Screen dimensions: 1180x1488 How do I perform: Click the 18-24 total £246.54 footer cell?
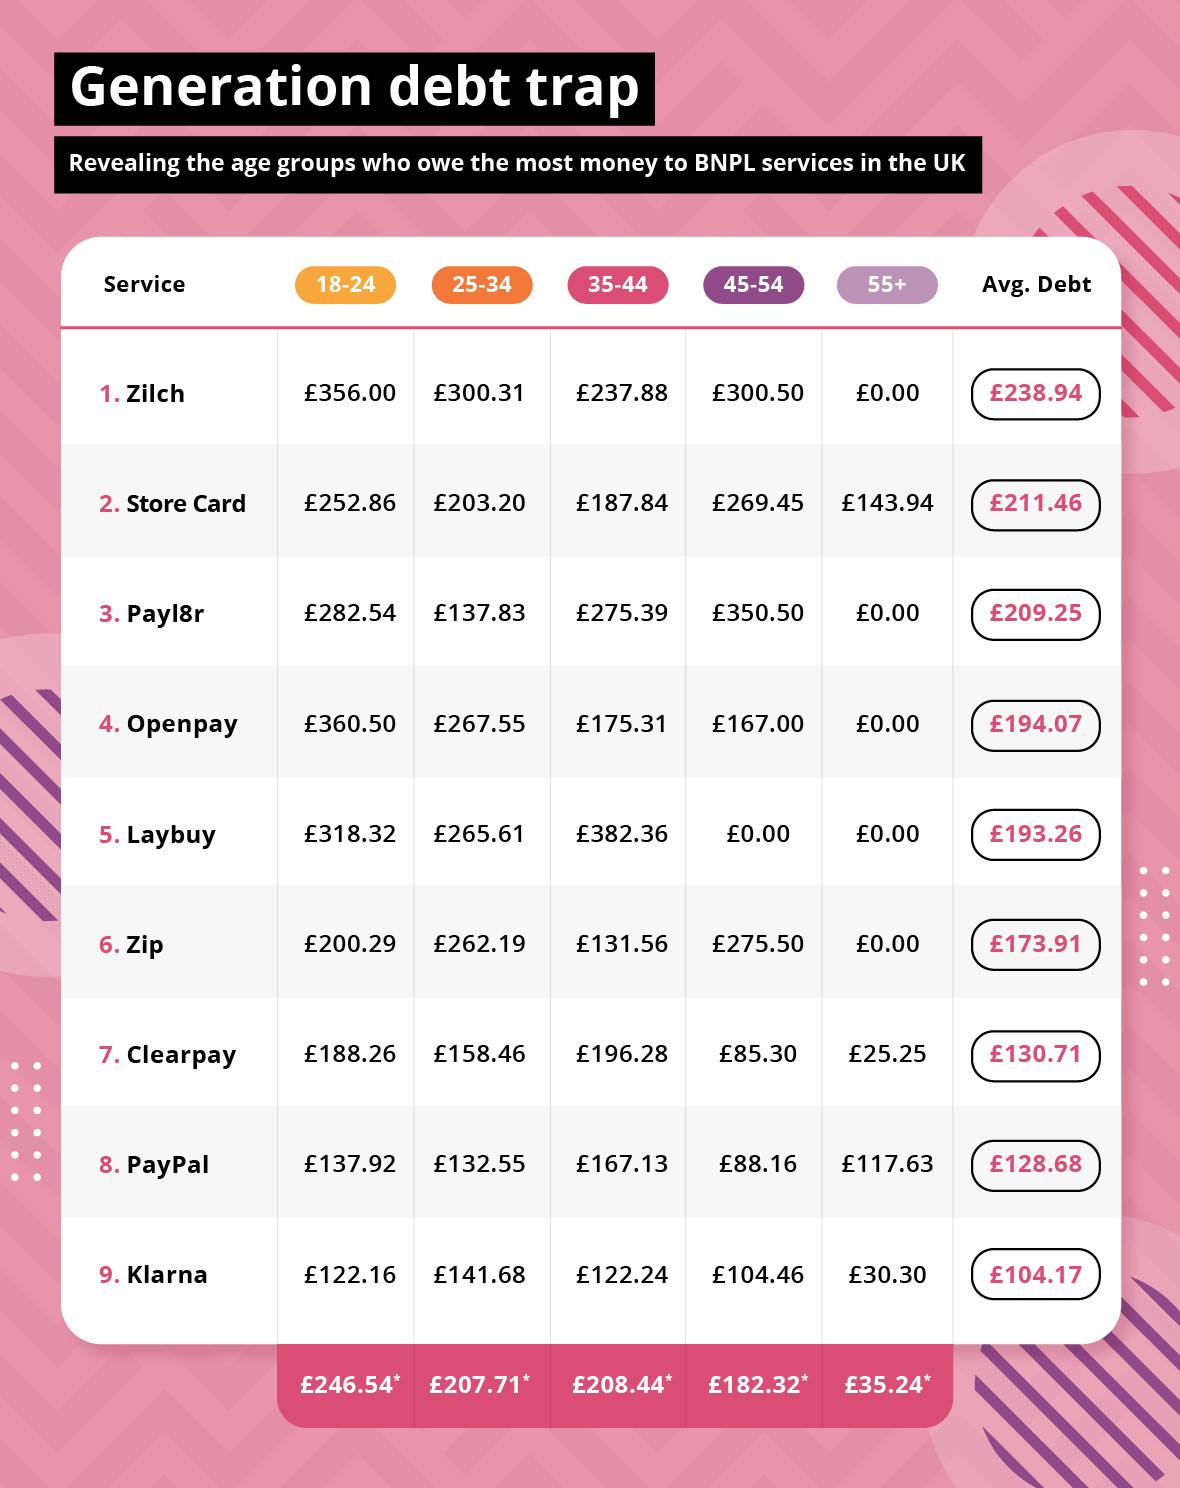pyautogui.click(x=349, y=1385)
